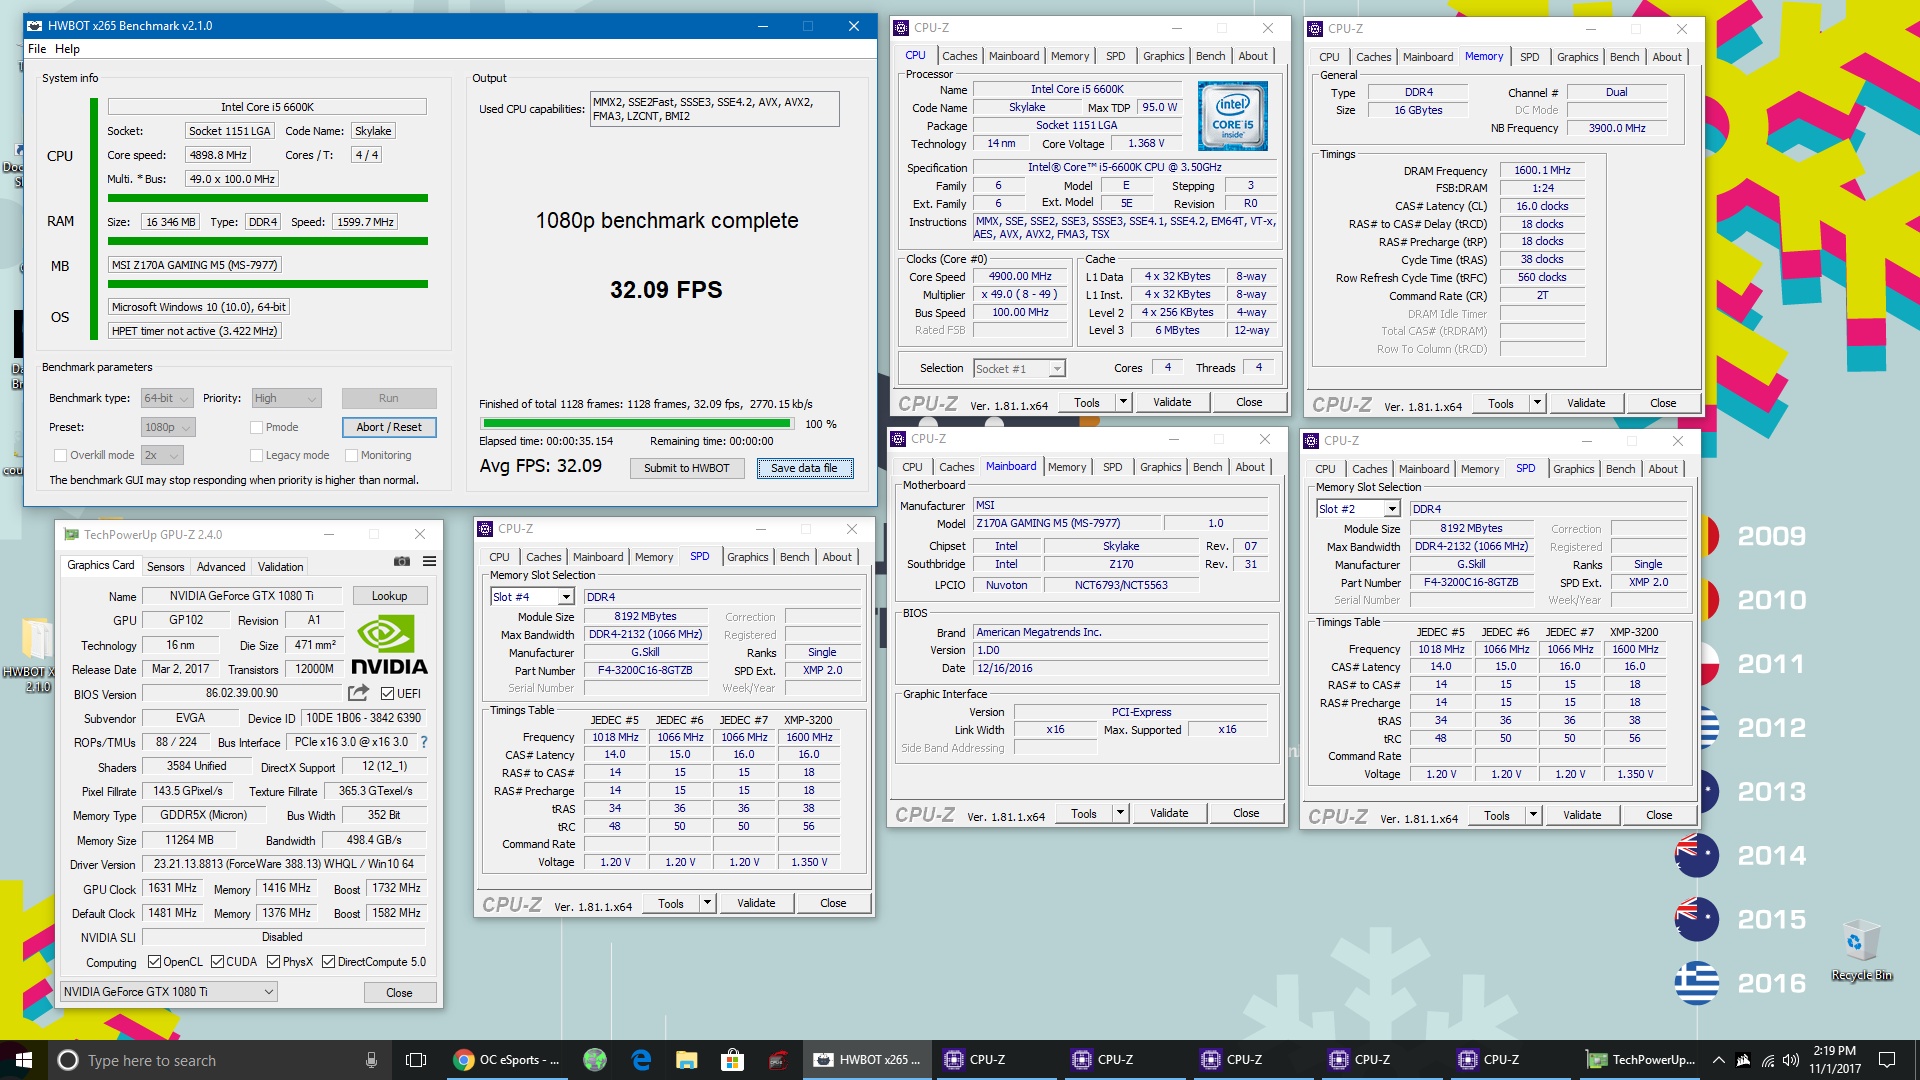Open the Chrome OC eSports taskbar item
This screenshot has width=1920, height=1080.
tap(507, 1060)
